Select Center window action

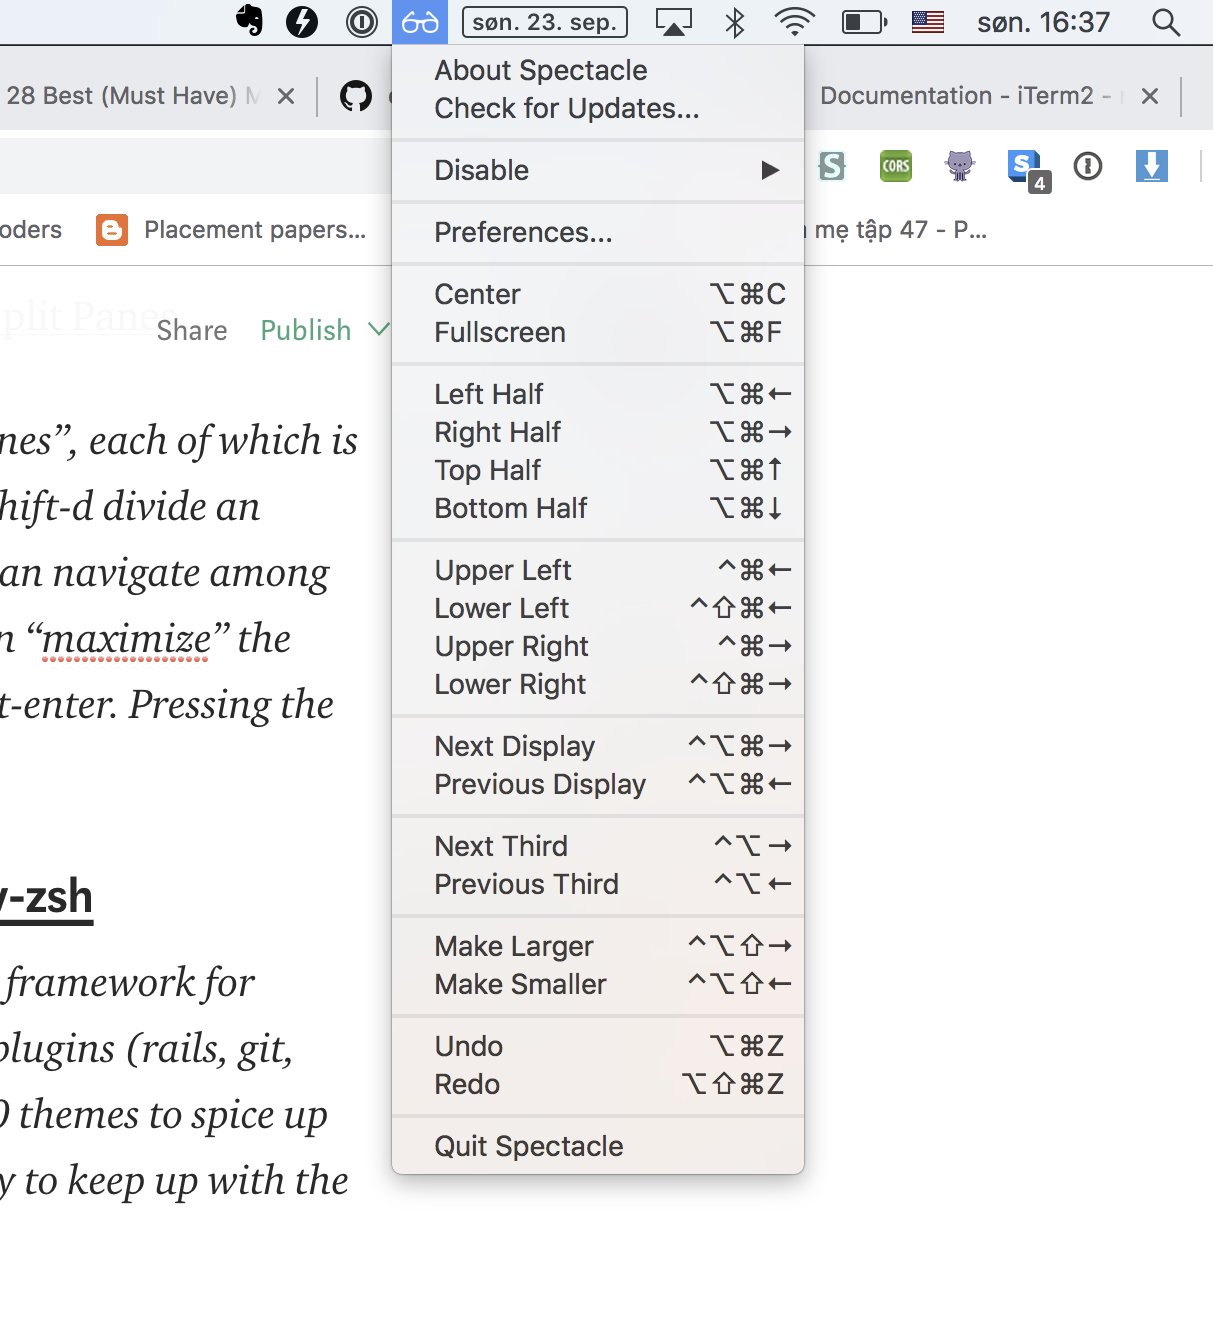[x=598, y=294]
